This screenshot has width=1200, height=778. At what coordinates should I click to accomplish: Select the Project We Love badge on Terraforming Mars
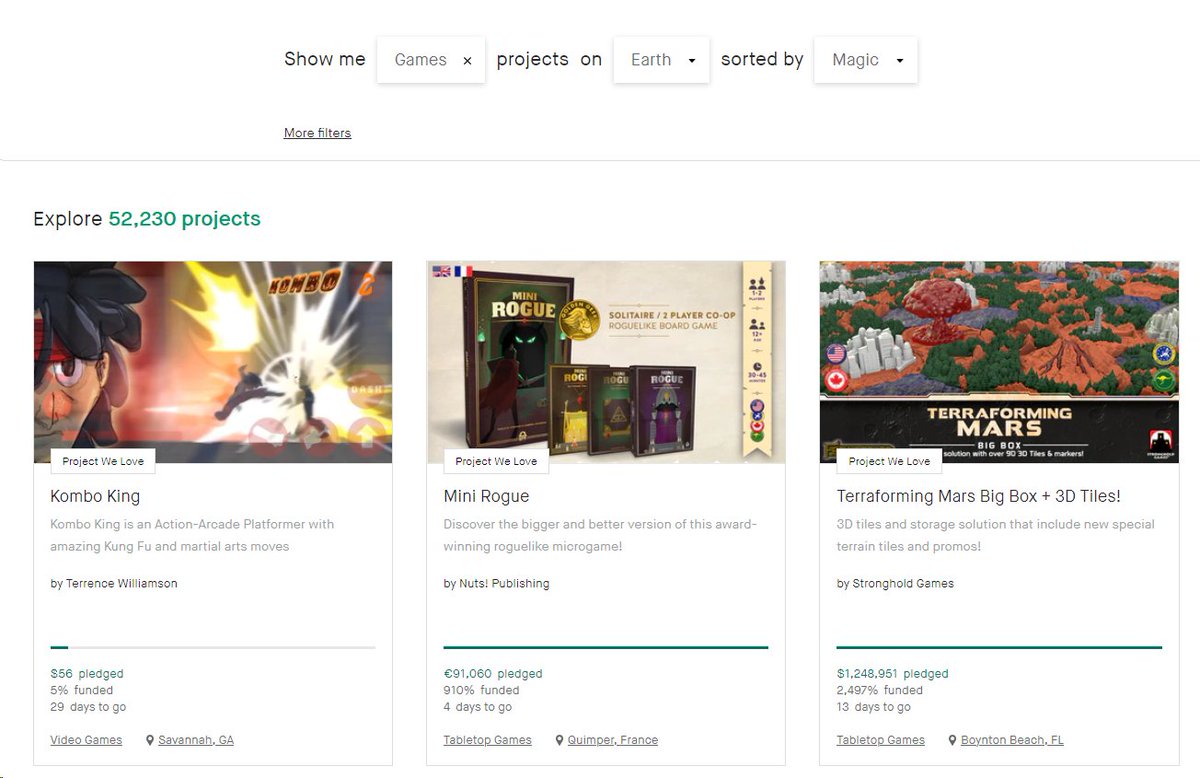click(x=889, y=461)
